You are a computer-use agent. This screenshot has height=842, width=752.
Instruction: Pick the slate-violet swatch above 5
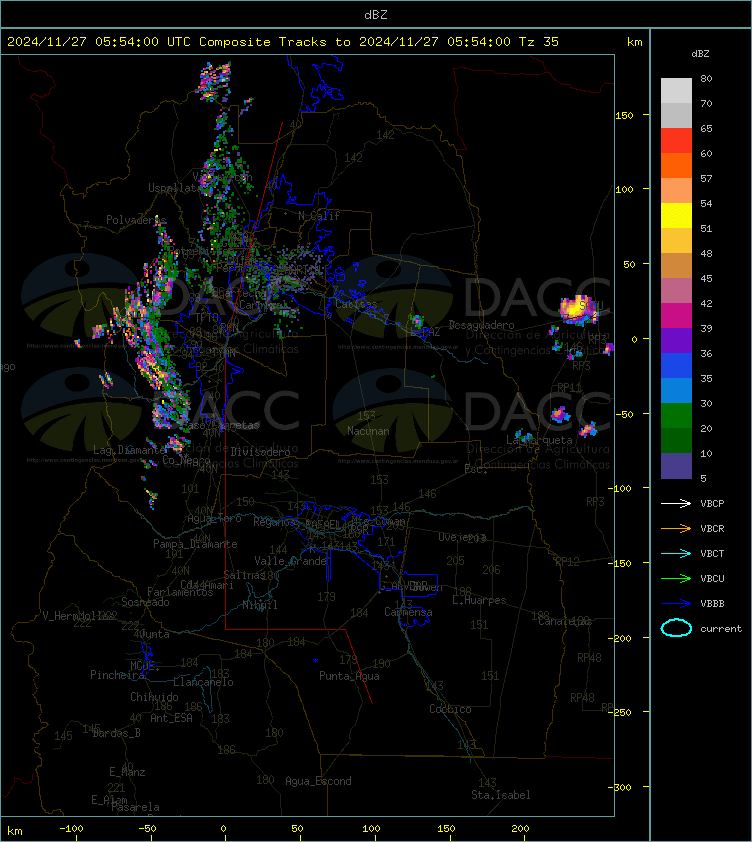[676, 466]
